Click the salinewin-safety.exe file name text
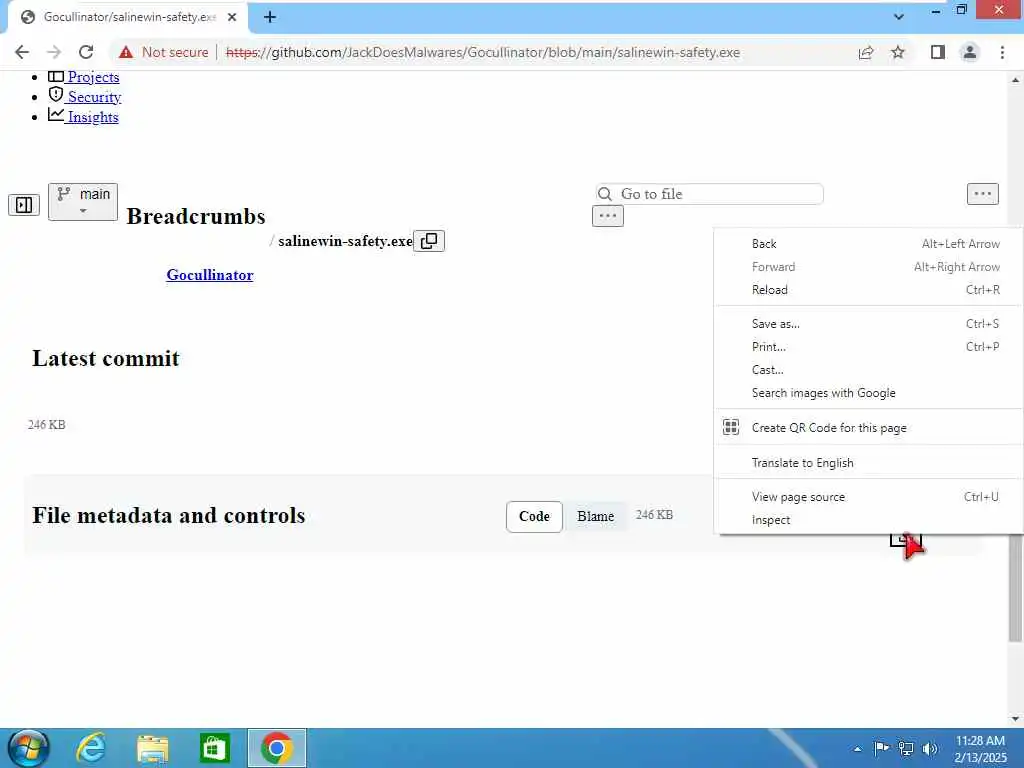 pos(345,241)
